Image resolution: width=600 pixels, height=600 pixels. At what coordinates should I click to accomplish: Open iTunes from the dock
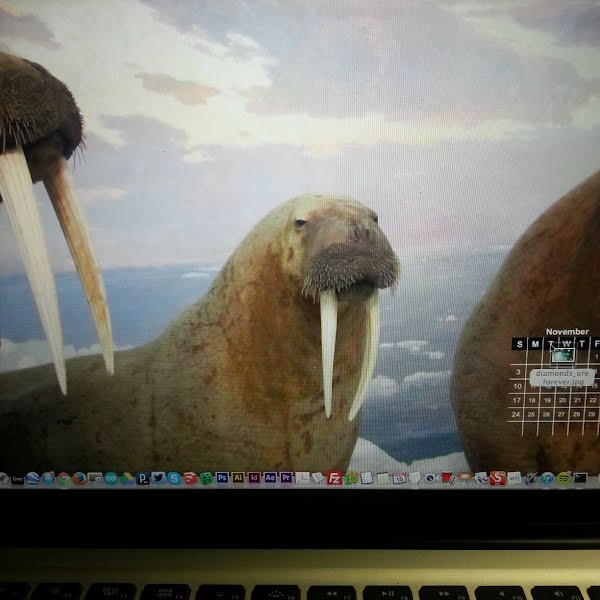[547, 478]
